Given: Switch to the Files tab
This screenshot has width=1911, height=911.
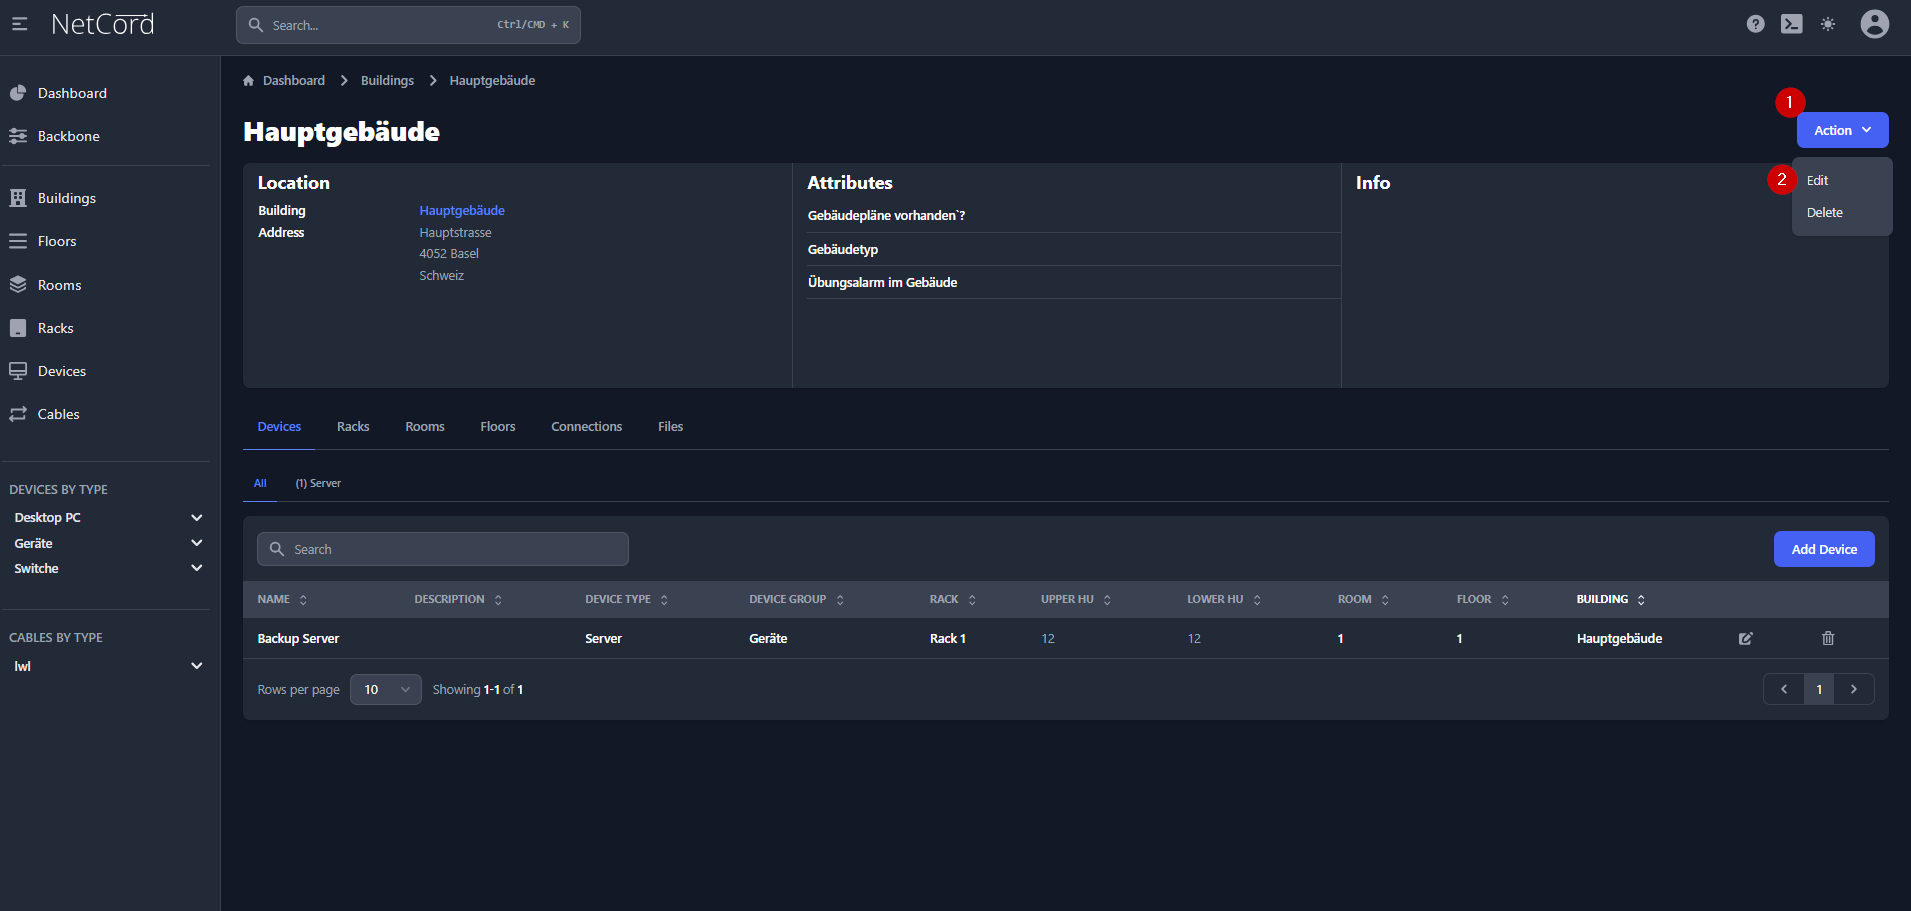Looking at the screenshot, I should click(671, 427).
